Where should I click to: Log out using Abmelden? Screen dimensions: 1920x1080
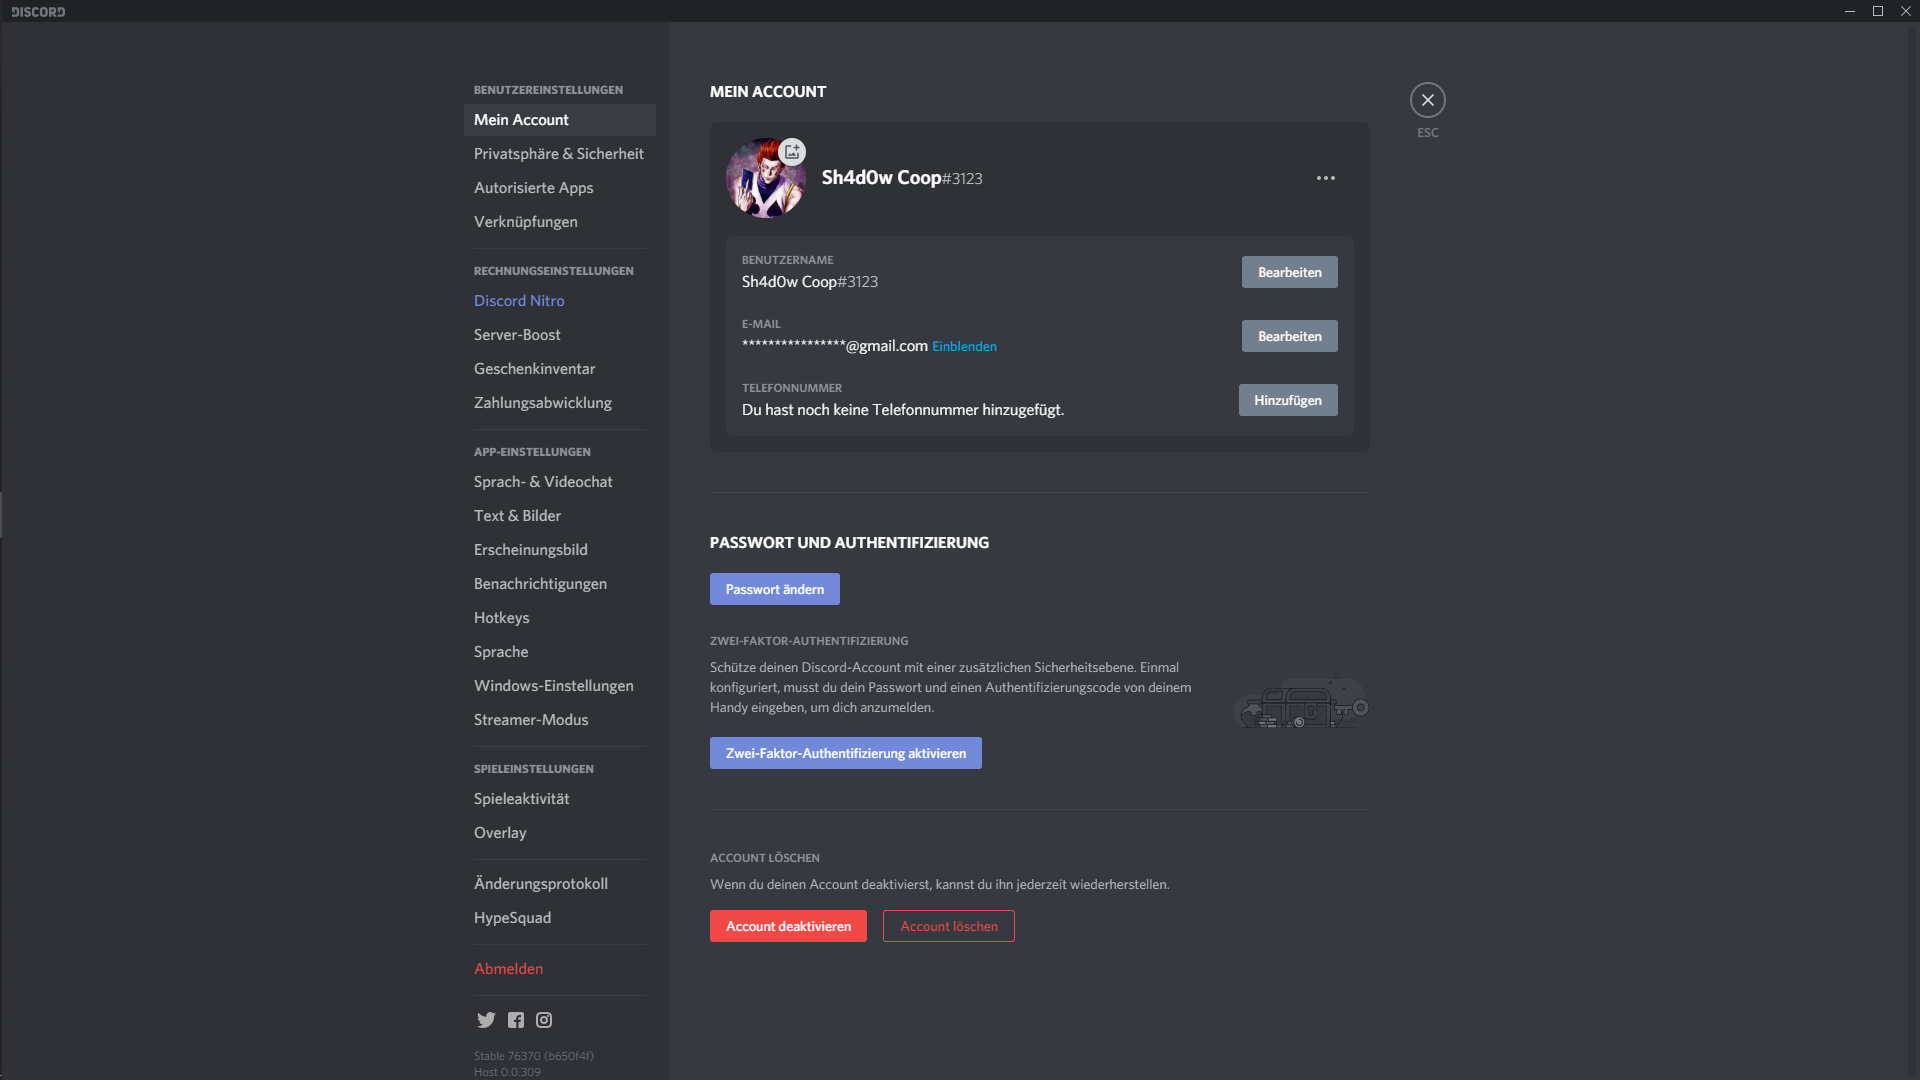tap(508, 969)
